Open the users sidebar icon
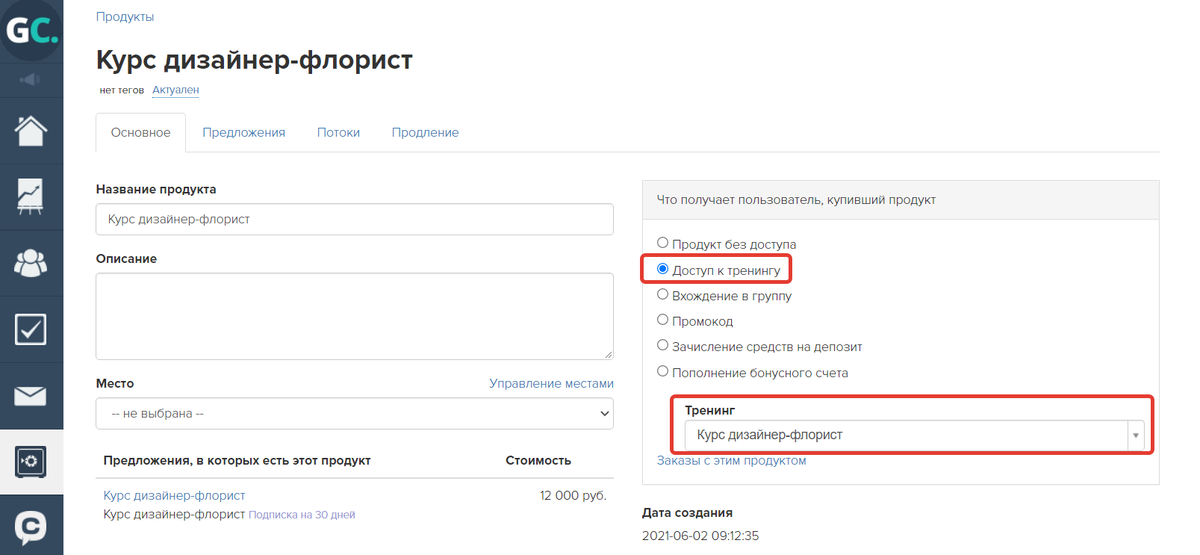This screenshot has height=555, width=1200. [31, 263]
